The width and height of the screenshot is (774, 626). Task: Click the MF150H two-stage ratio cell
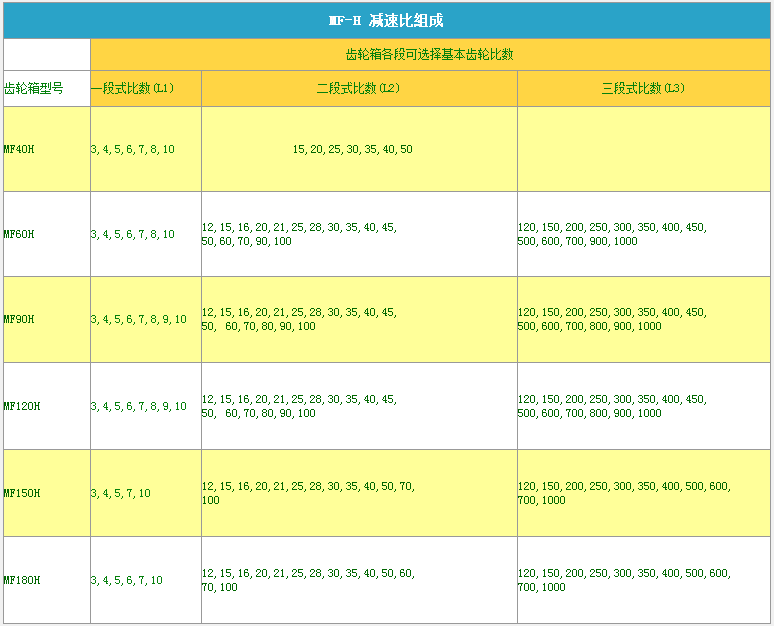[308, 493]
